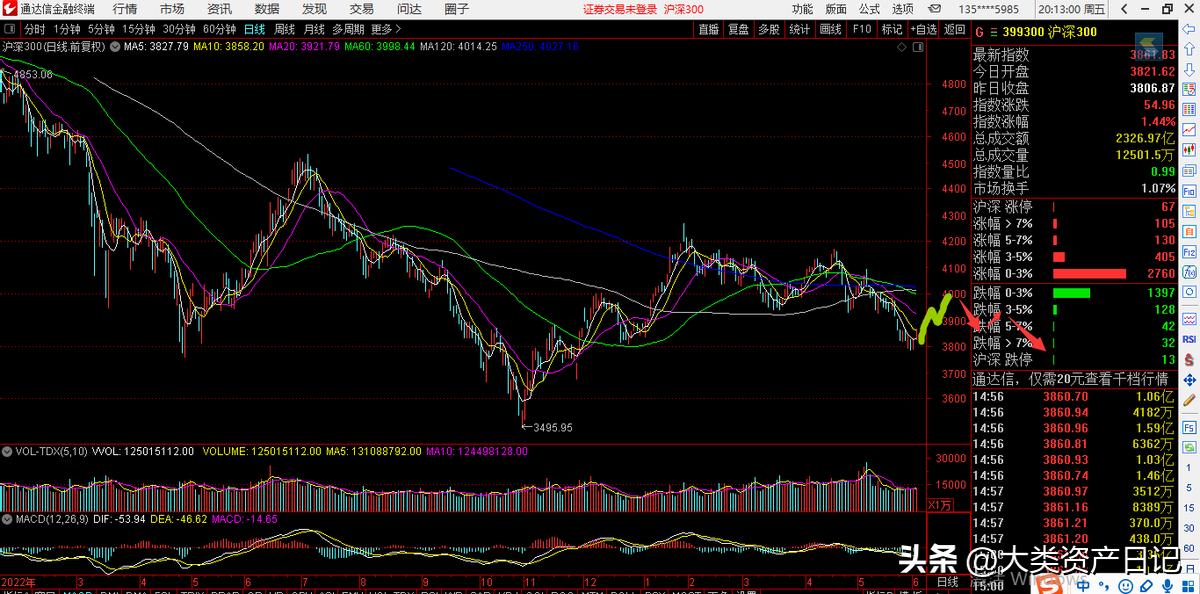Switch to the 月线 monthly tab
Viewport: 1200px width, 594px height.
(x=314, y=30)
